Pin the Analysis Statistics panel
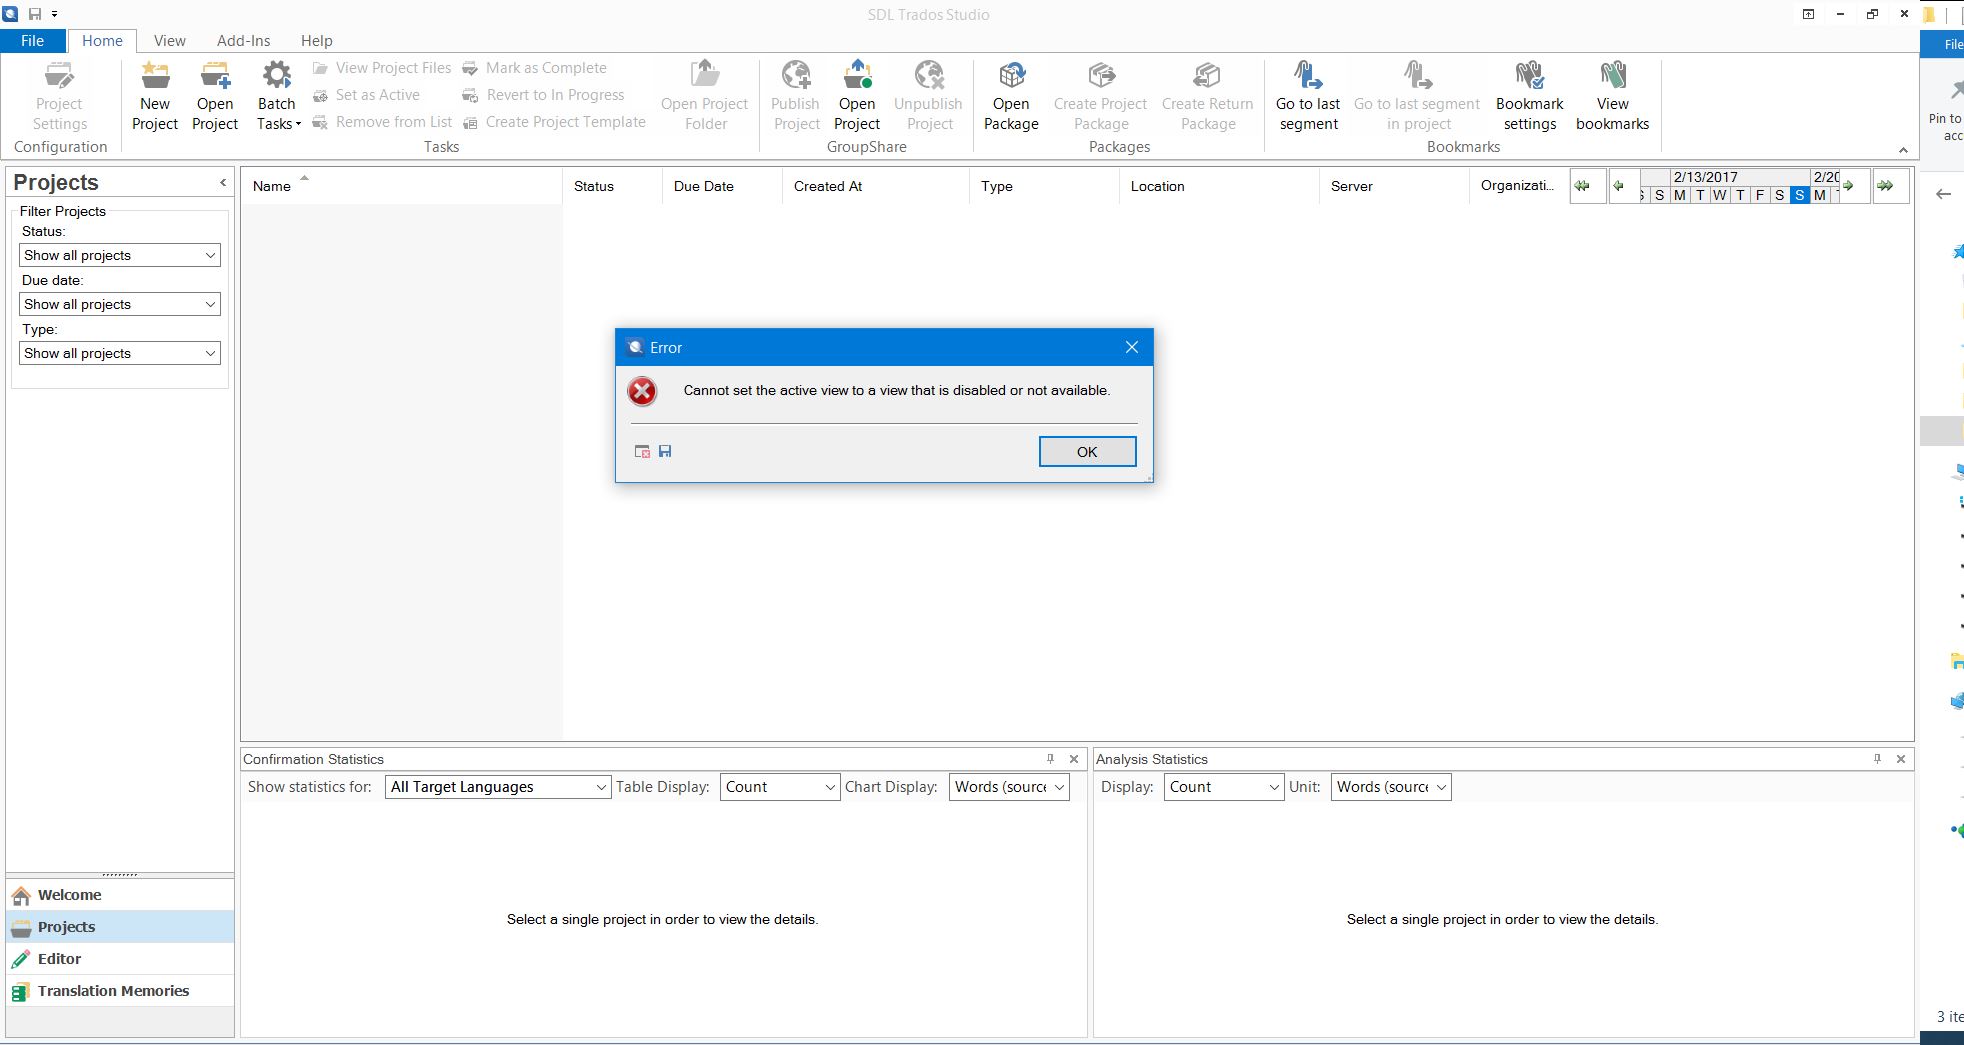The width and height of the screenshot is (1964, 1045). [x=1877, y=759]
